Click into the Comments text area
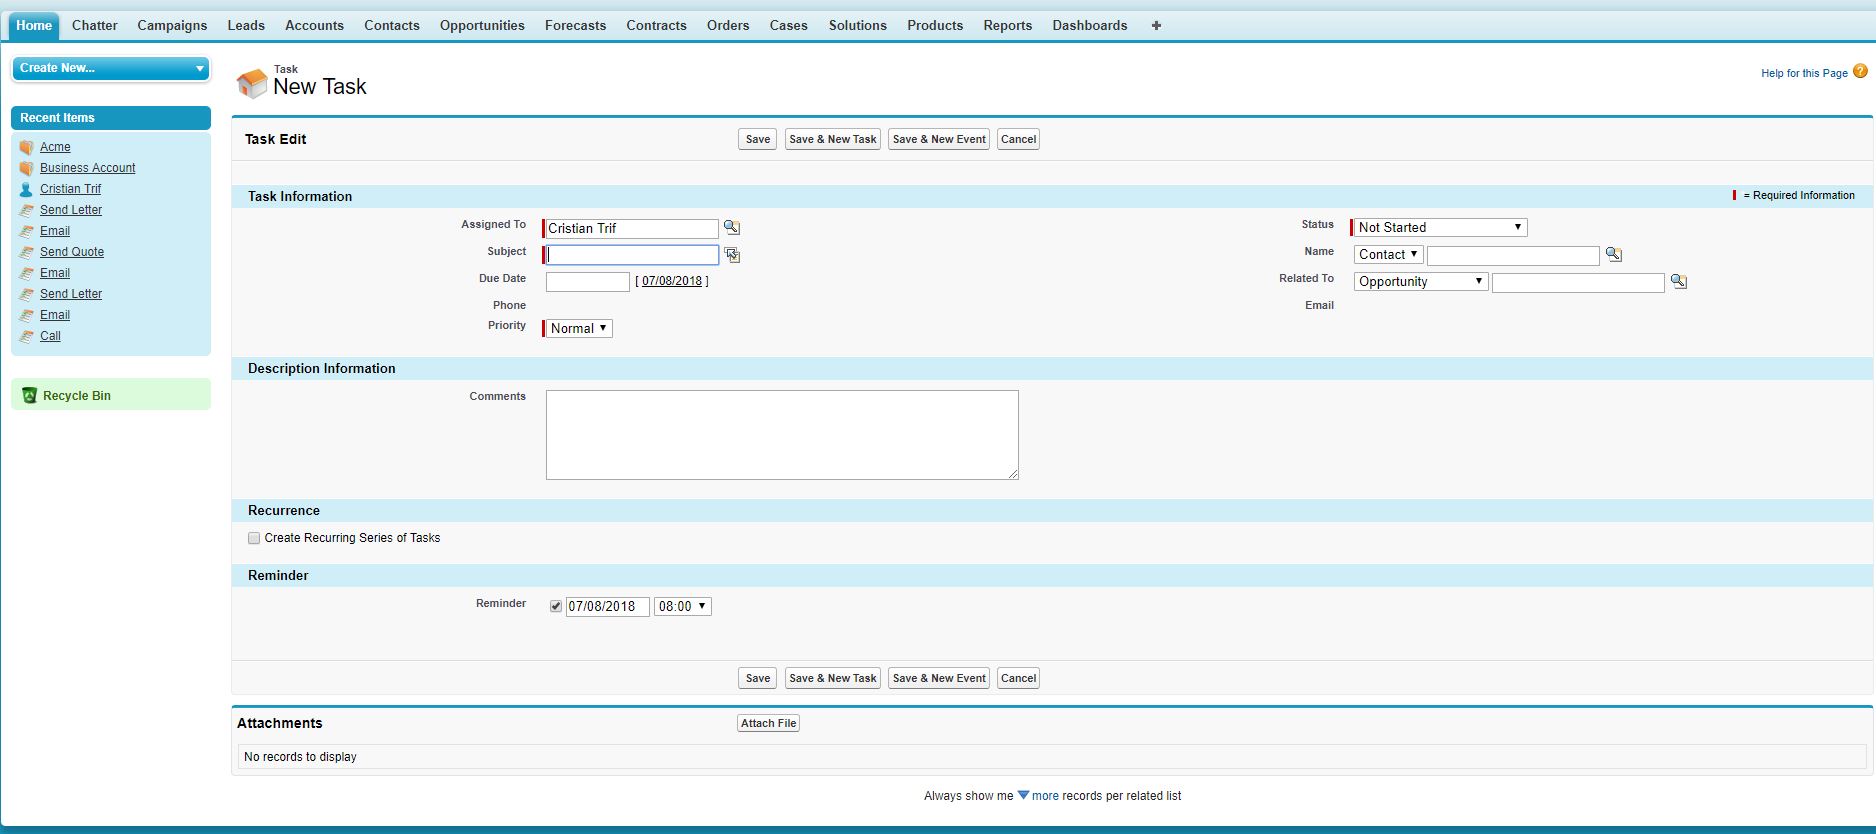 point(781,435)
